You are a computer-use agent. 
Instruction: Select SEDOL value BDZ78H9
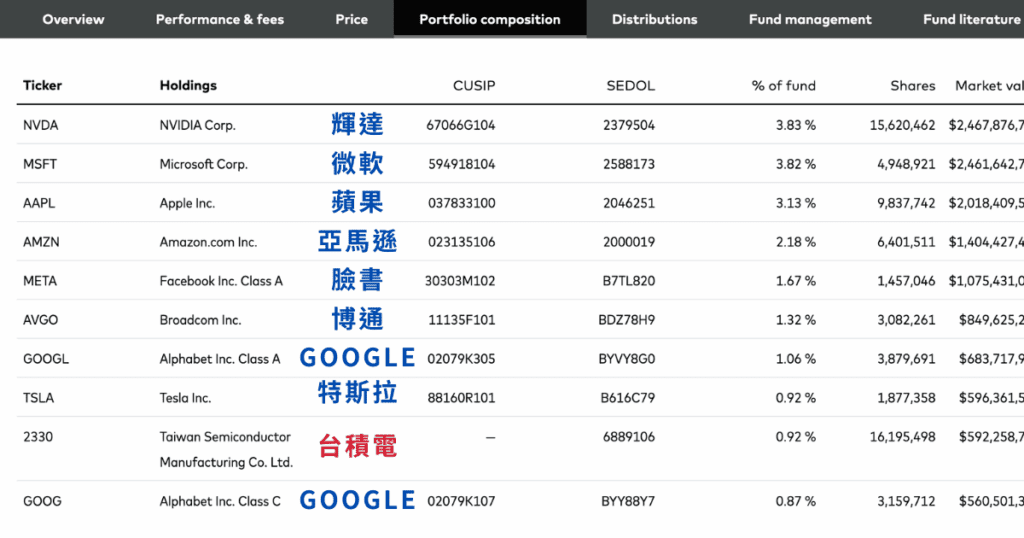click(627, 320)
